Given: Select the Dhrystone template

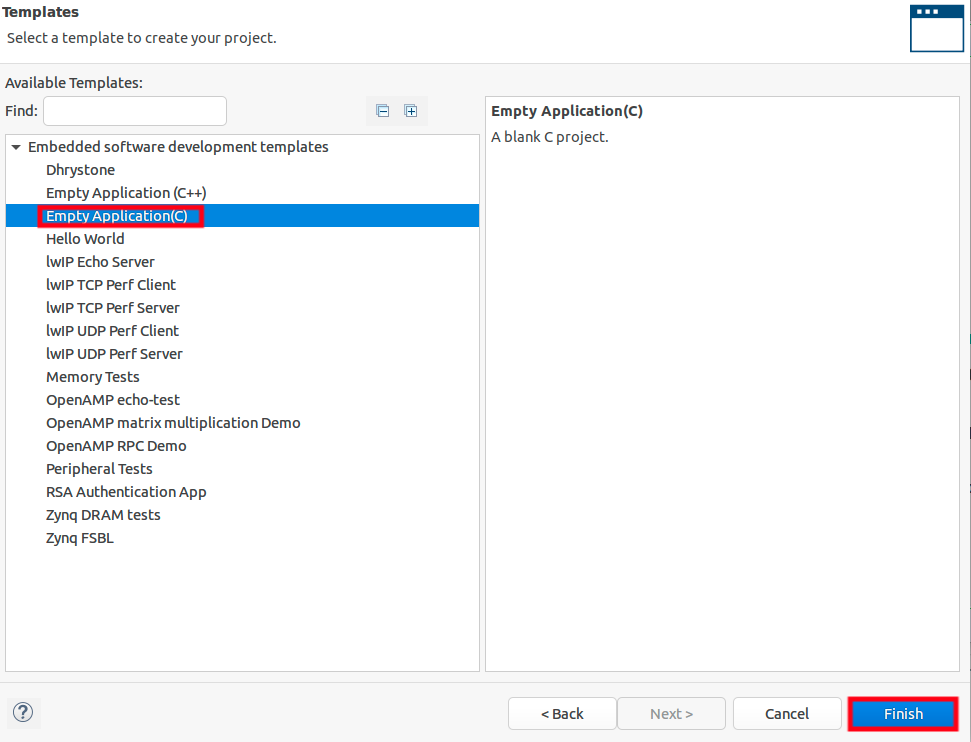Looking at the screenshot, I should coord(81,170).
